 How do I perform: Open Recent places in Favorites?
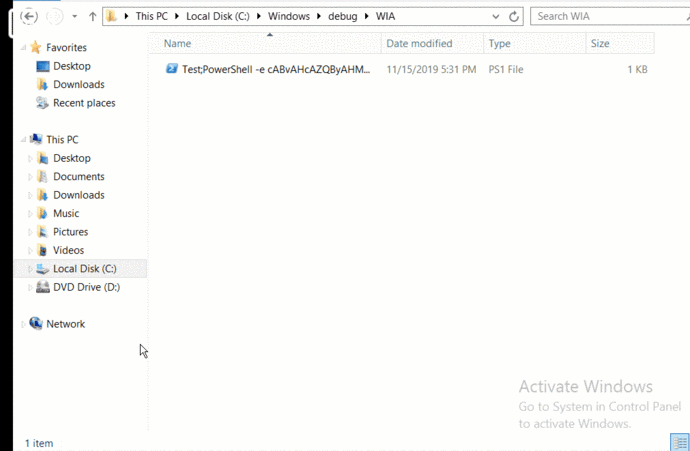tap(84, 103)
